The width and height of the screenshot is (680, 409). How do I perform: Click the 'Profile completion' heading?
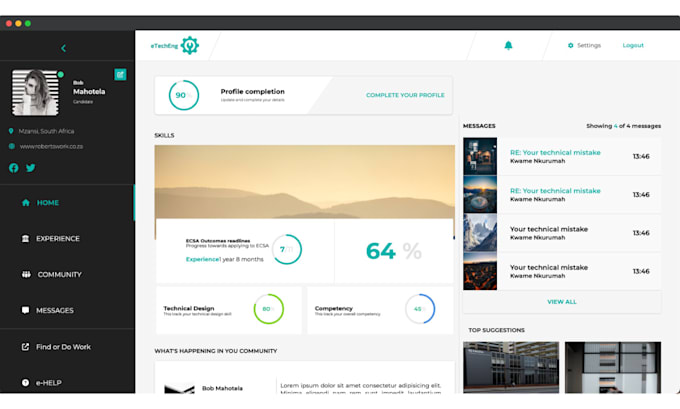(252, 92)
